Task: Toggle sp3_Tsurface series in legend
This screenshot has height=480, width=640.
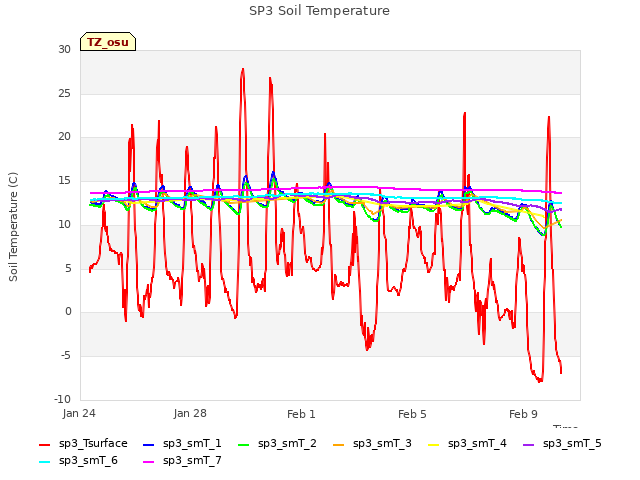Action: (83, 444)
